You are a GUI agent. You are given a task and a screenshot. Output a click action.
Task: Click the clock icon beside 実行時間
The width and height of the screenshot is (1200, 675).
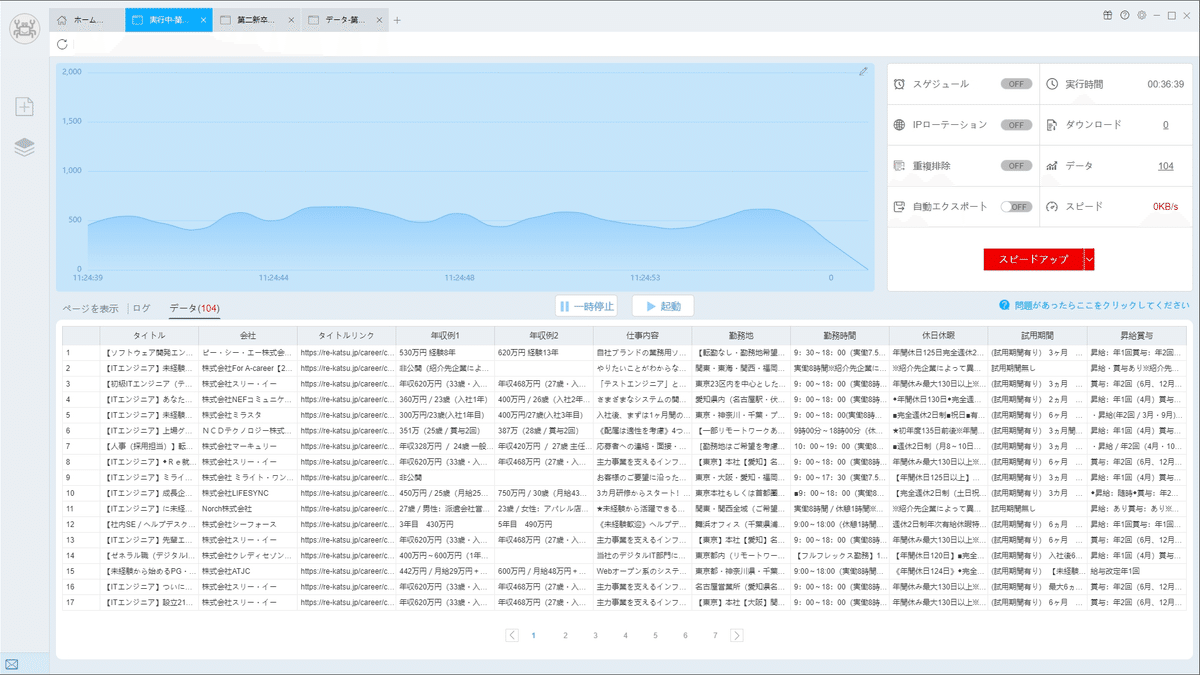tap(1052, 84)
